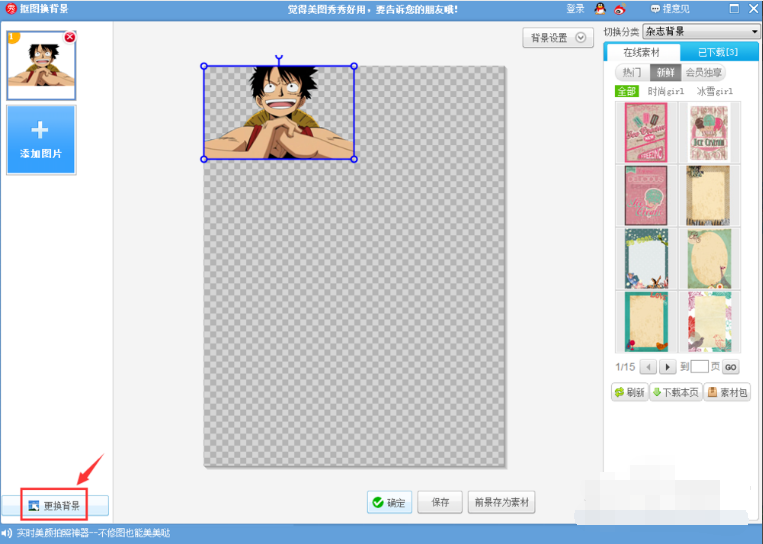
Task: Click the top rotation handle of selection
Action: tap(279, 58)
